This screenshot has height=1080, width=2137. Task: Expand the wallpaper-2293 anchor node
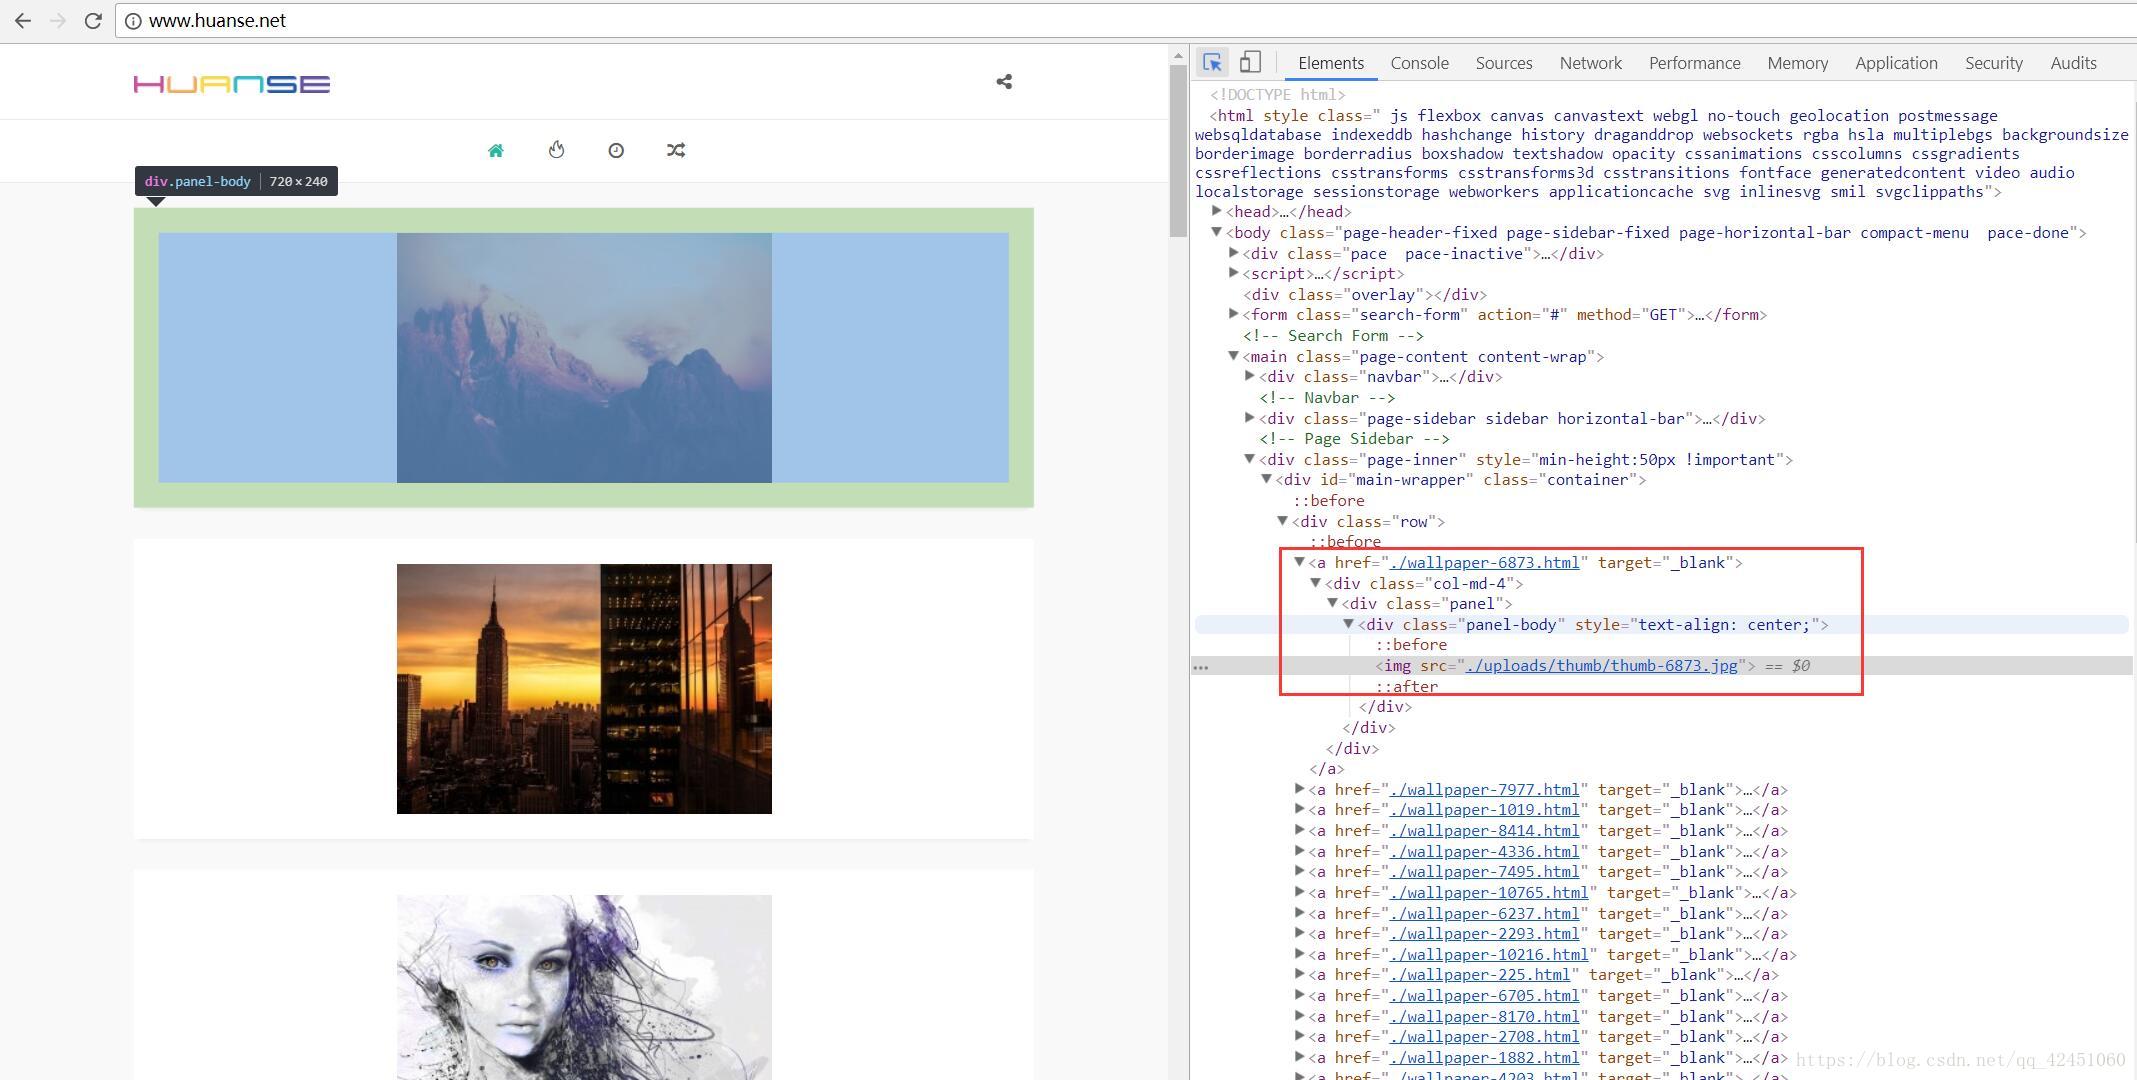tap(1300, 933)
